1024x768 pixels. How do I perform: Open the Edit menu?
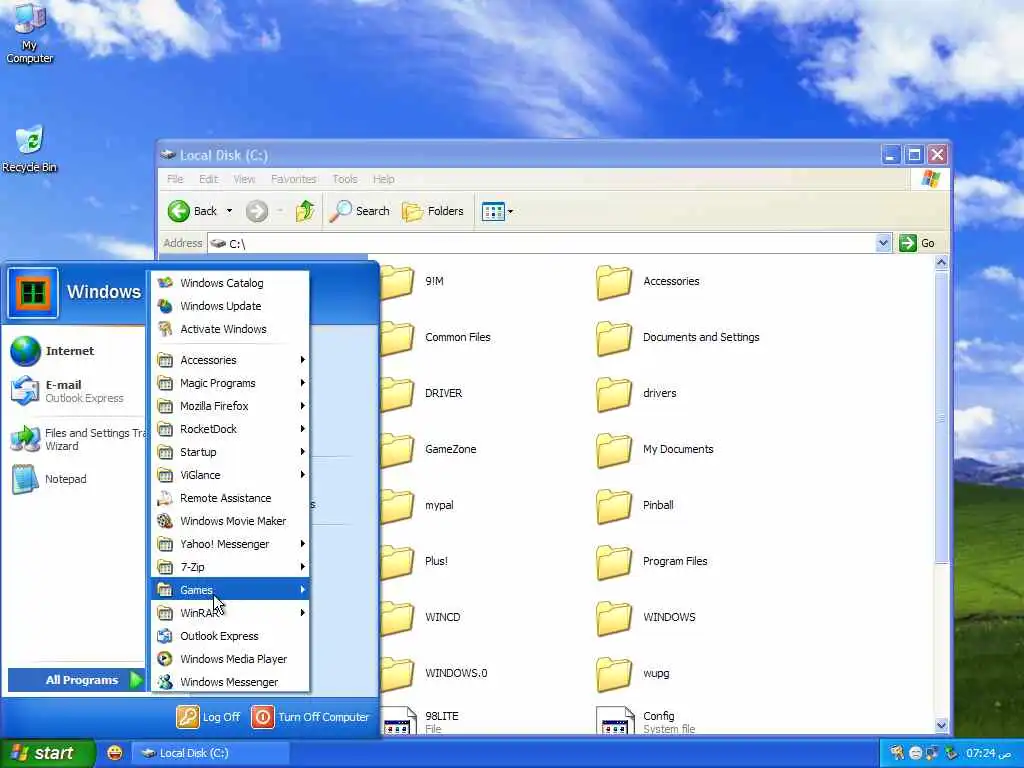pos(208,179)
